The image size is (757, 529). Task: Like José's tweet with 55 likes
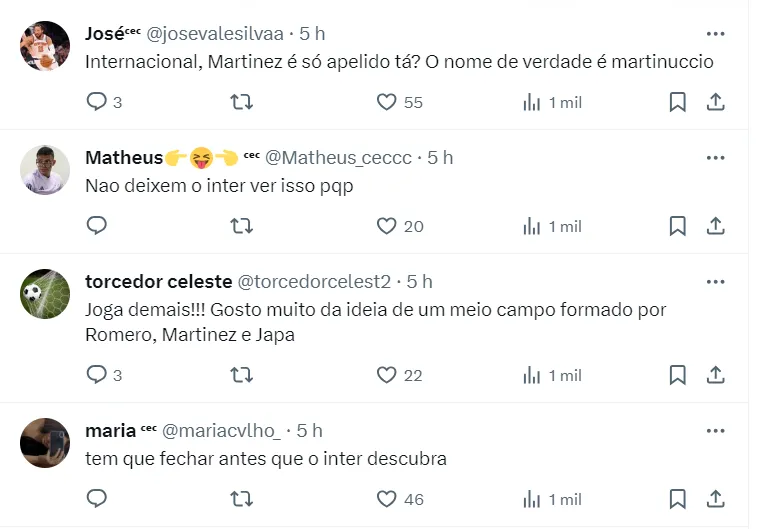(387, 102)
